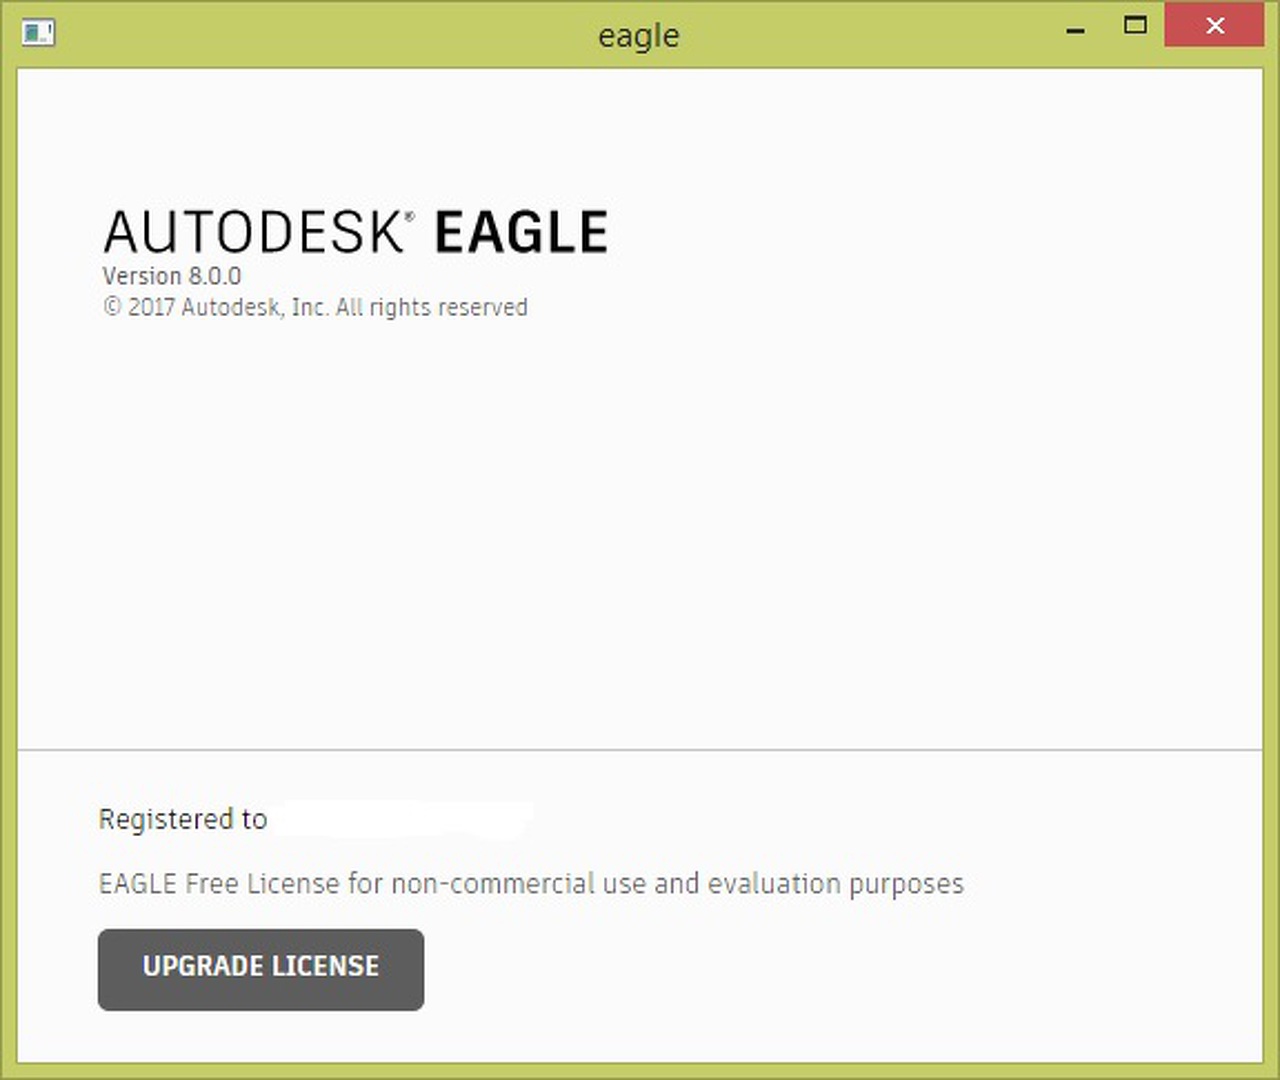Click the 'AUTODESK EAGLE' heading

355,232
